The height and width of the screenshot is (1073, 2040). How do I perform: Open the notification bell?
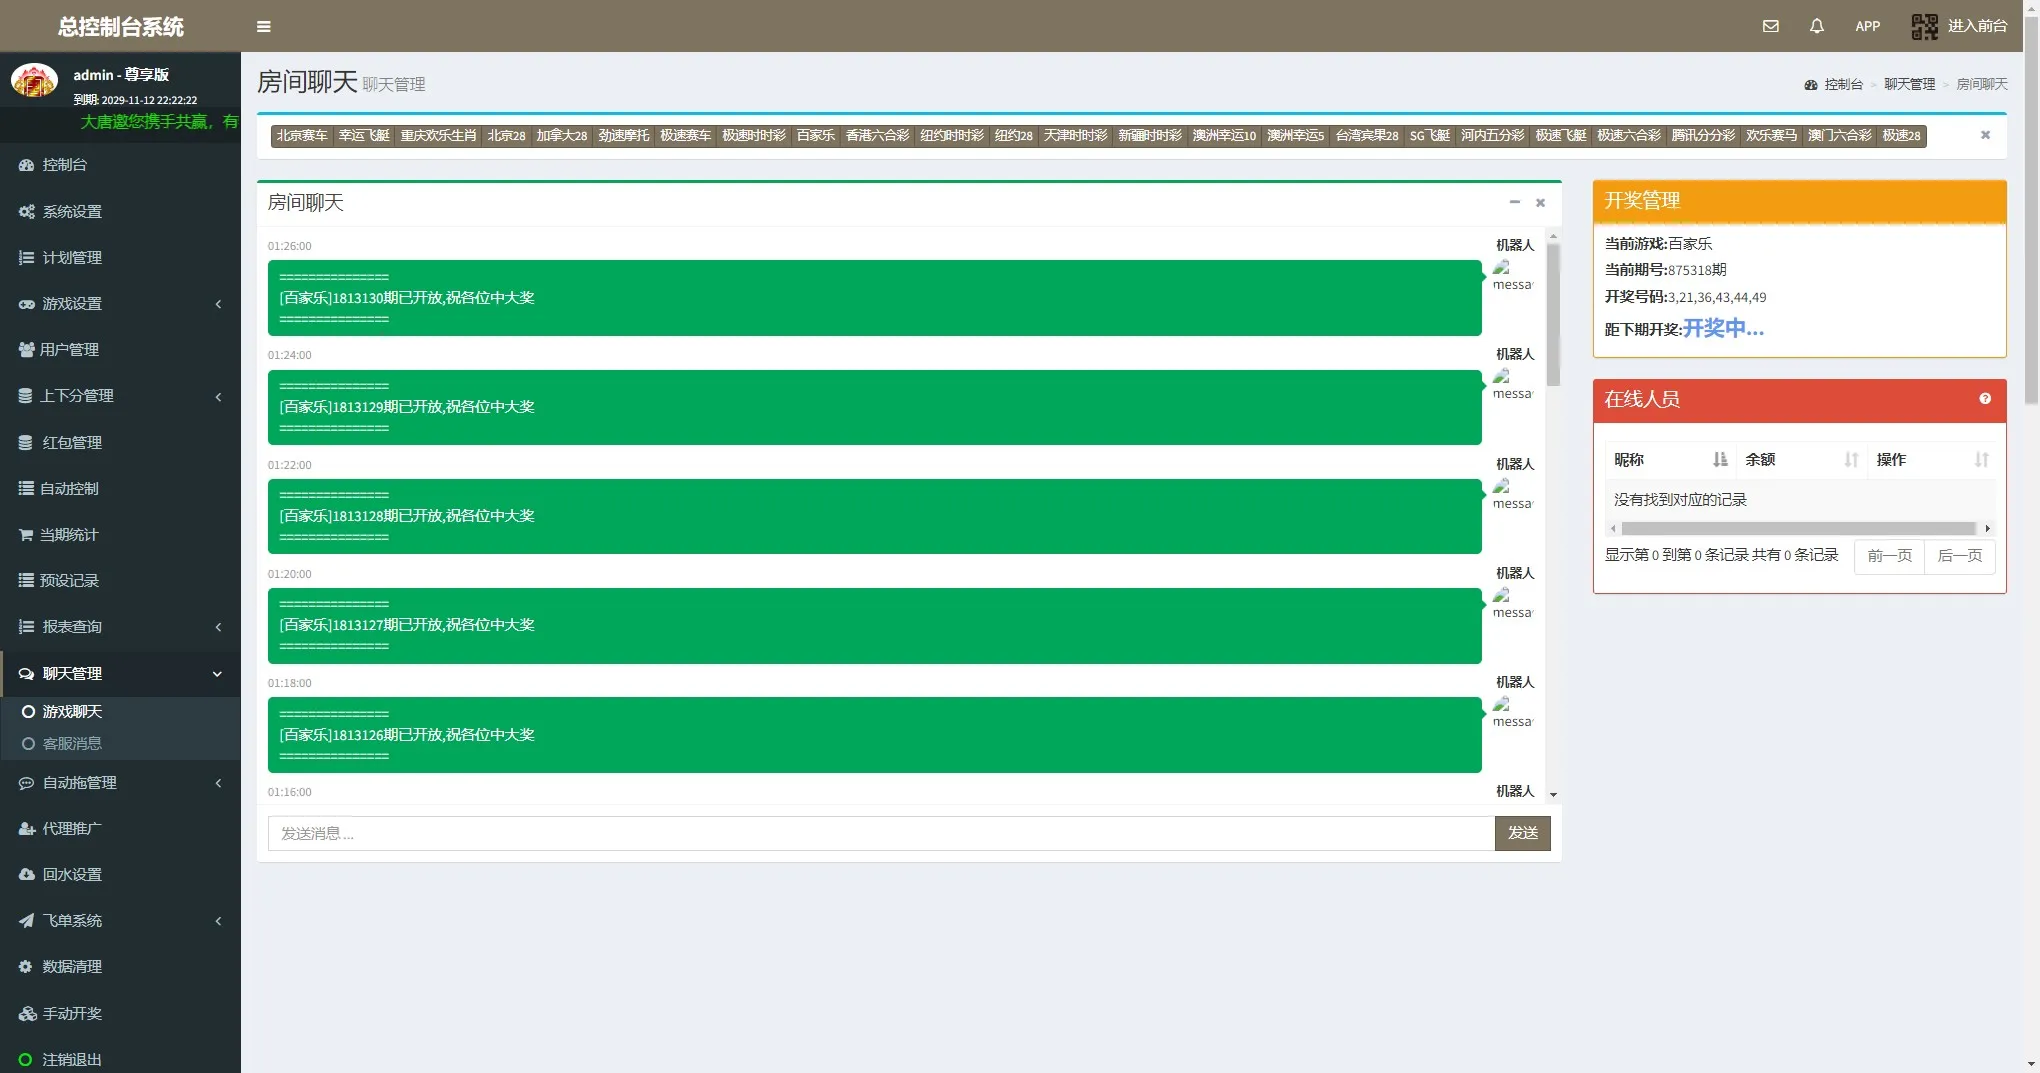1816,26
